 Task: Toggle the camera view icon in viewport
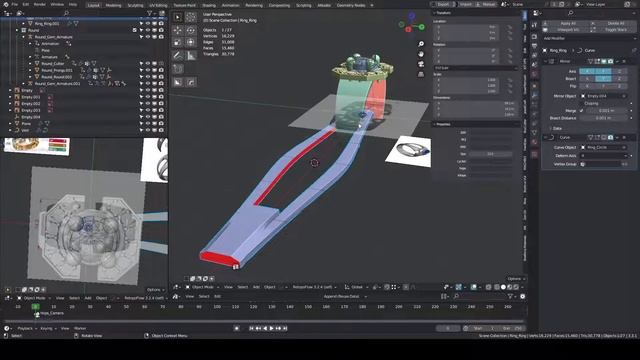coord(421,64)
